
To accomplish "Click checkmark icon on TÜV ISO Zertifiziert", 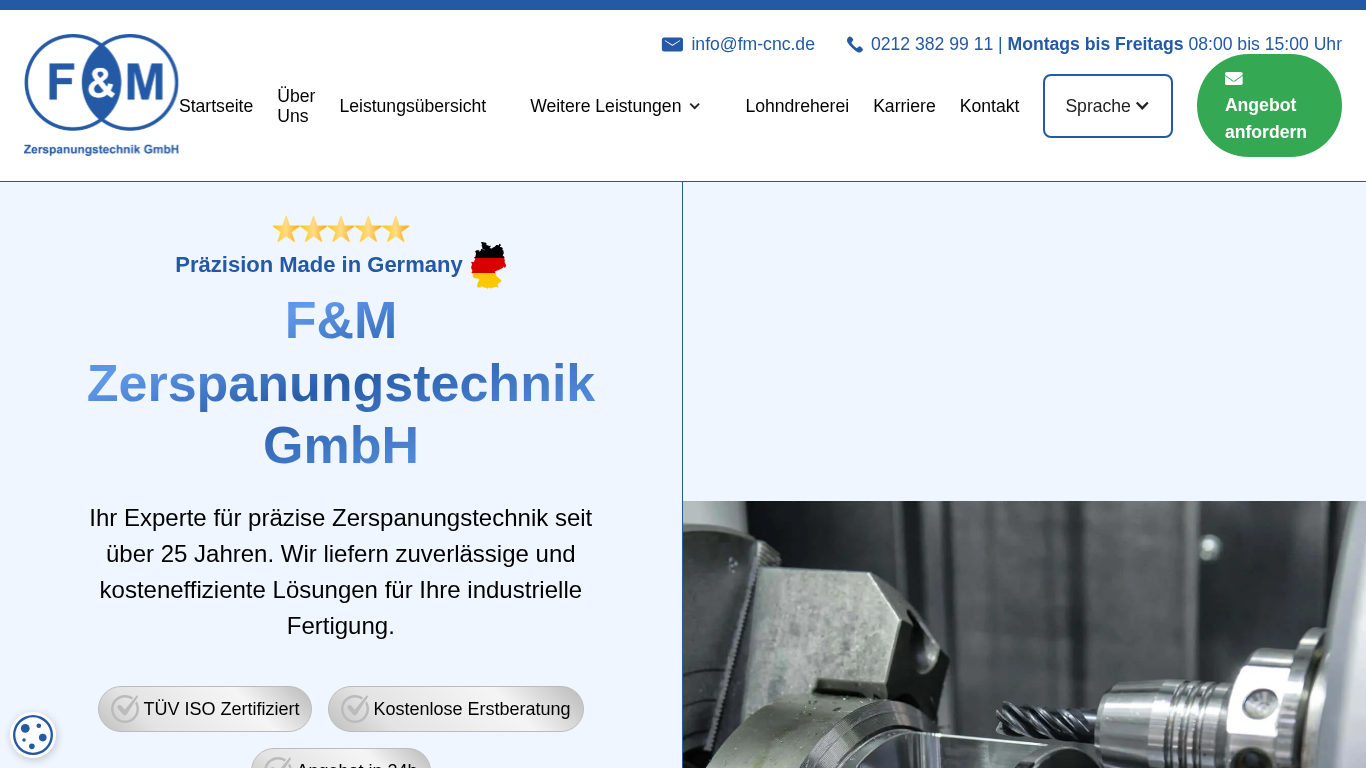I will click(125, 709).
